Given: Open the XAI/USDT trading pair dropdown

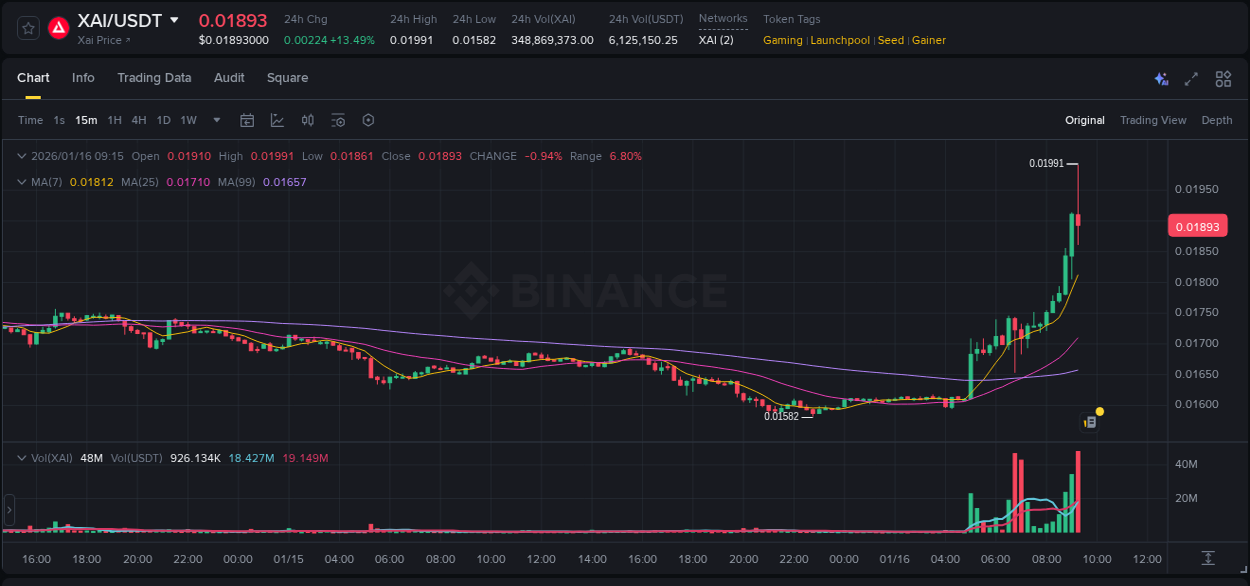Looking at the screenshot, I should pyautogui.click(x=176, y=19).
